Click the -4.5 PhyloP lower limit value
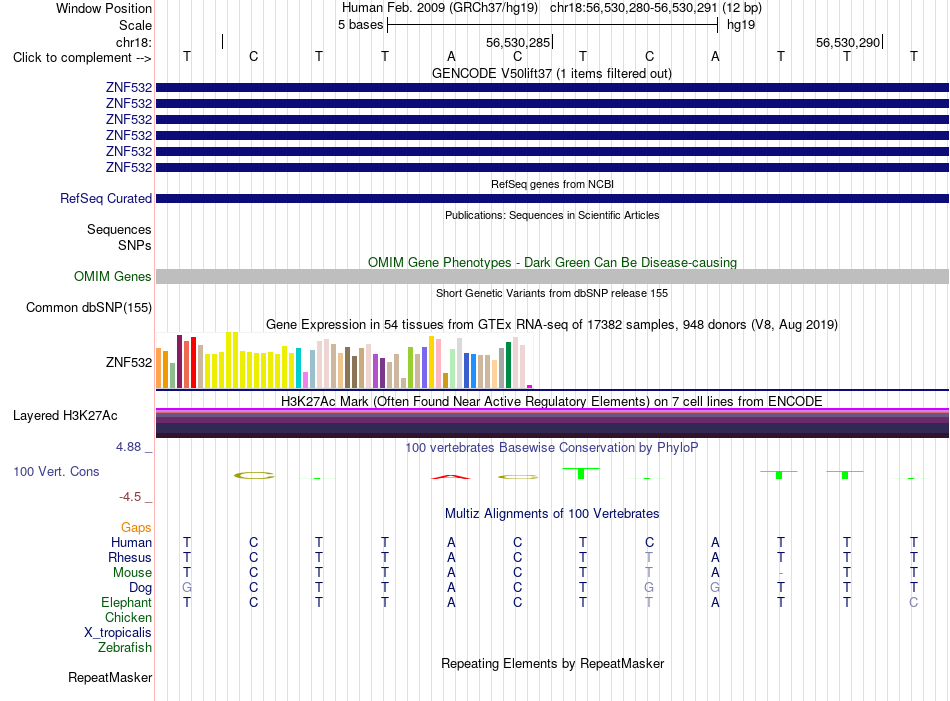Viewport: 950px width, 701px height. (130, 497)
